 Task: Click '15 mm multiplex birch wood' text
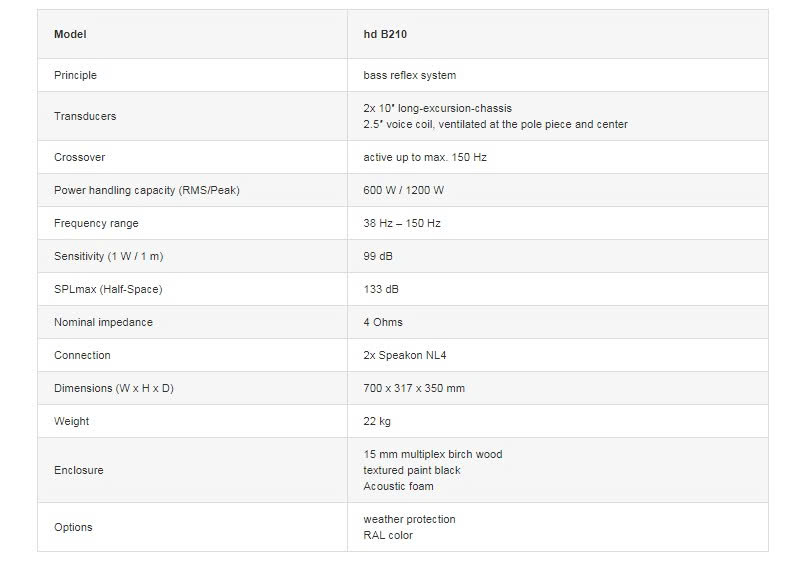[432, 454]
